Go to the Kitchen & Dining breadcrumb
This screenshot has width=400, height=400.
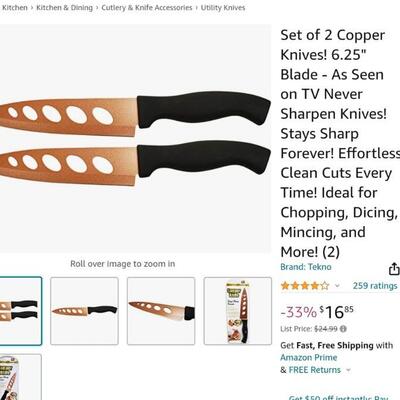(64, 8)
